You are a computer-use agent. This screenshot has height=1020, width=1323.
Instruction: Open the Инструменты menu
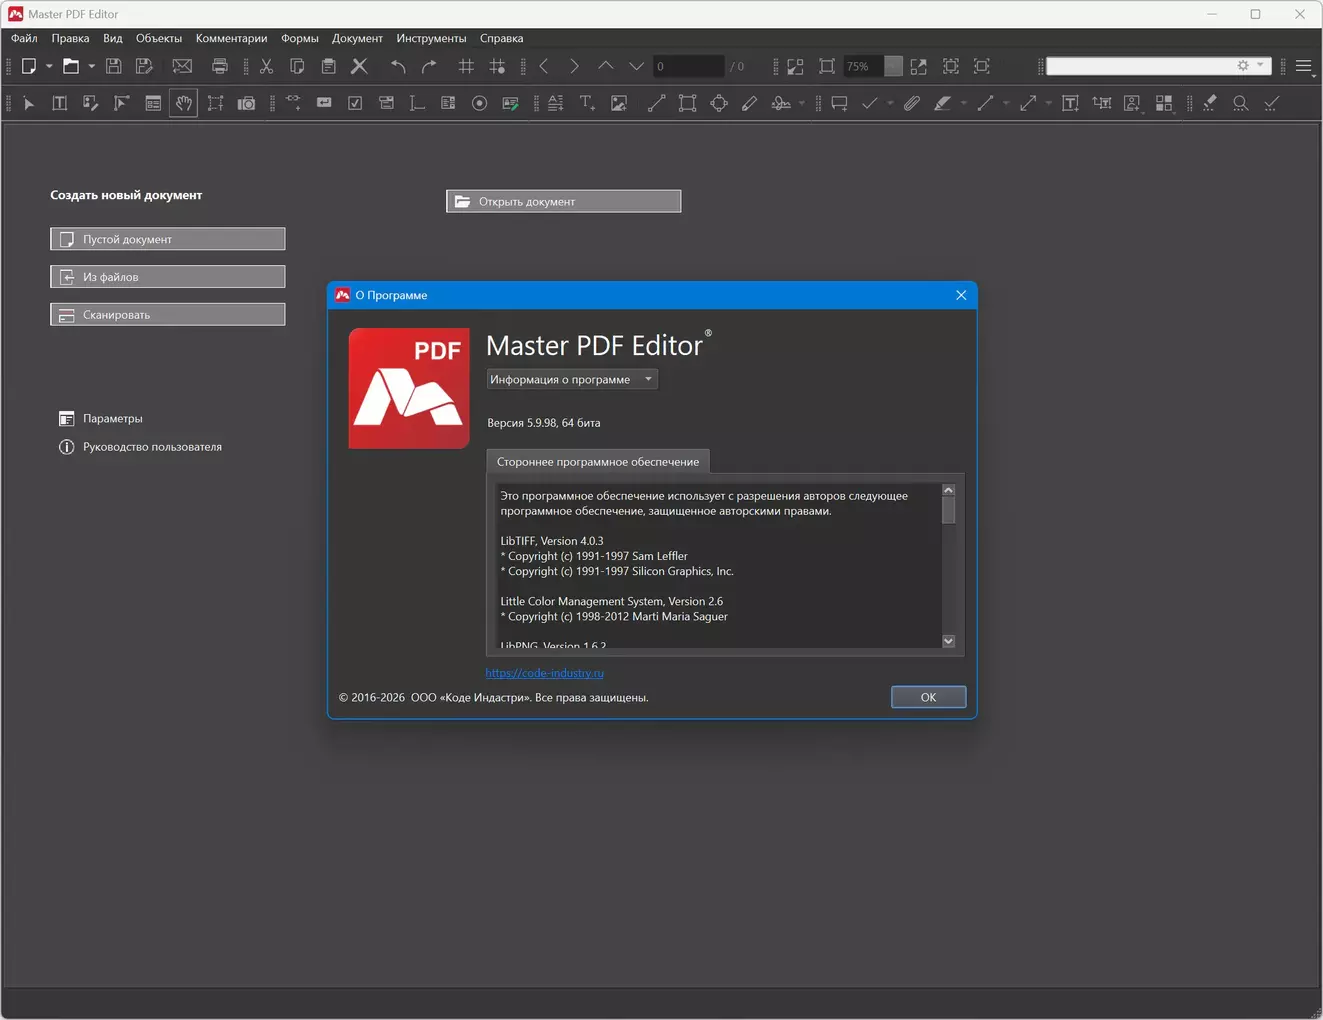coord(431,38)
